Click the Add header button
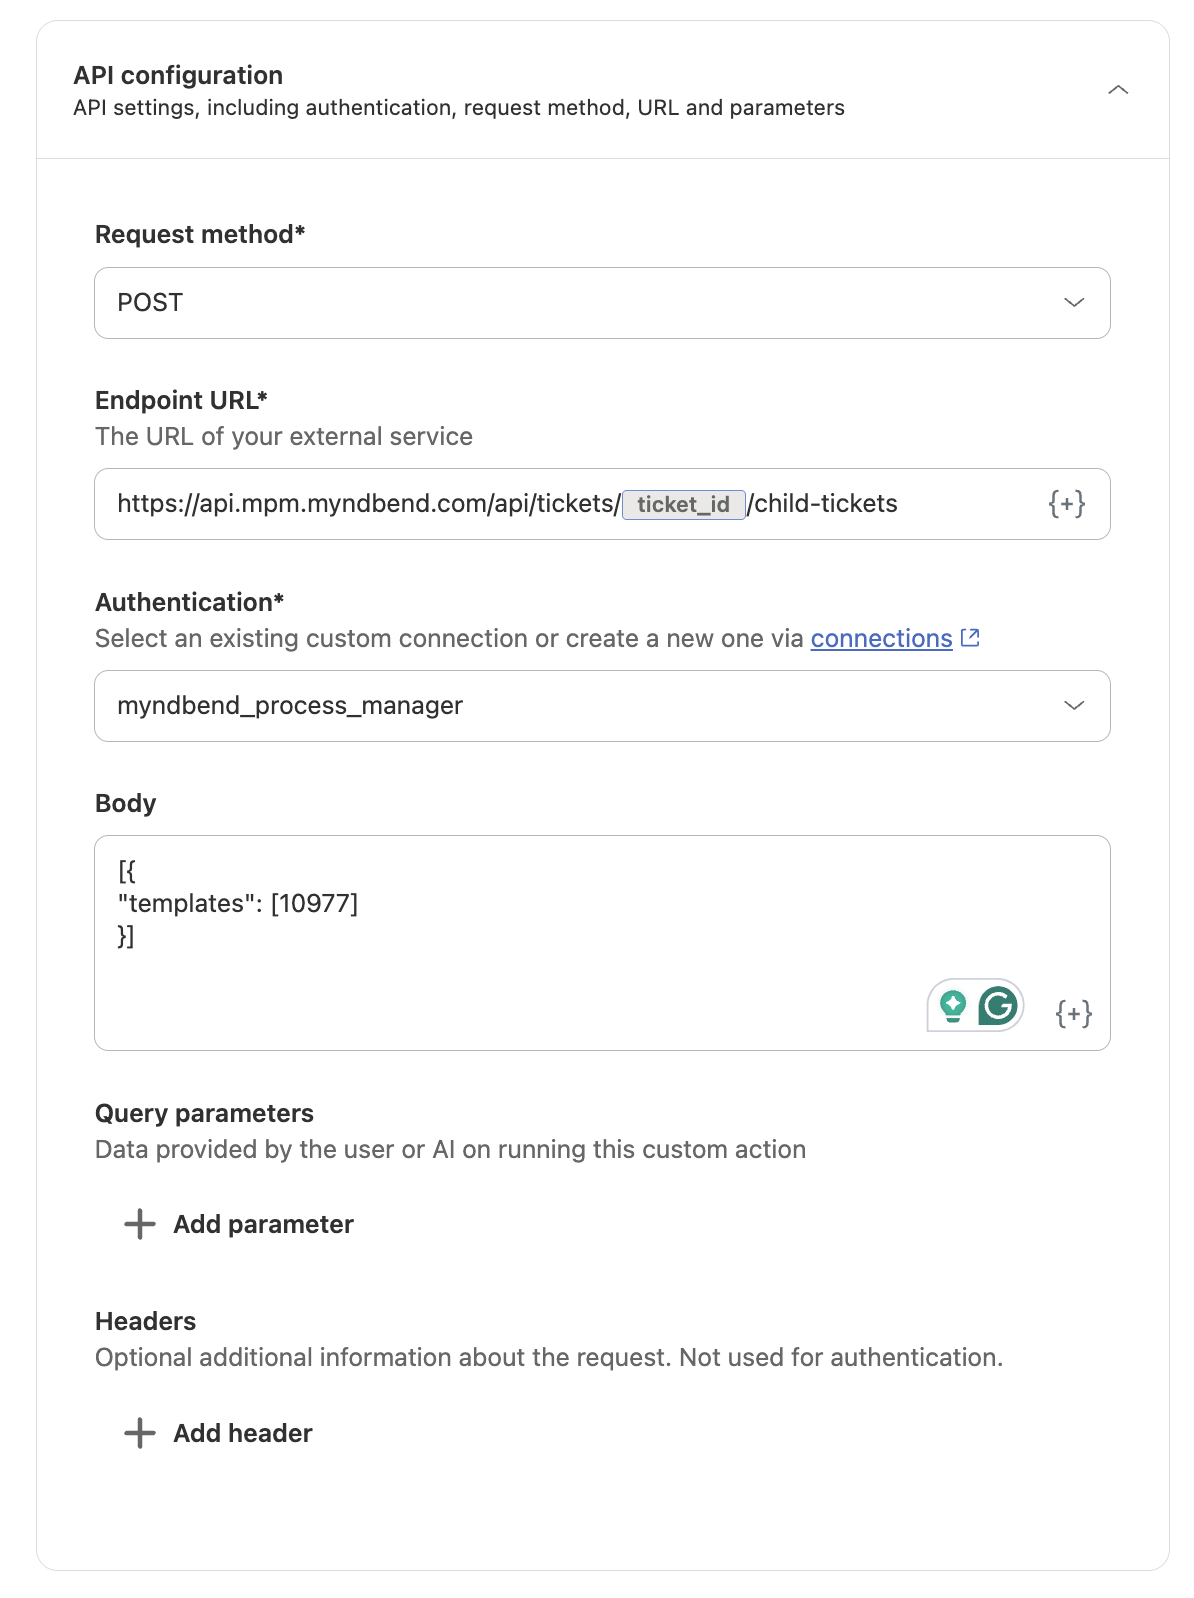 pyautogui.click(x=218, y=1433)
